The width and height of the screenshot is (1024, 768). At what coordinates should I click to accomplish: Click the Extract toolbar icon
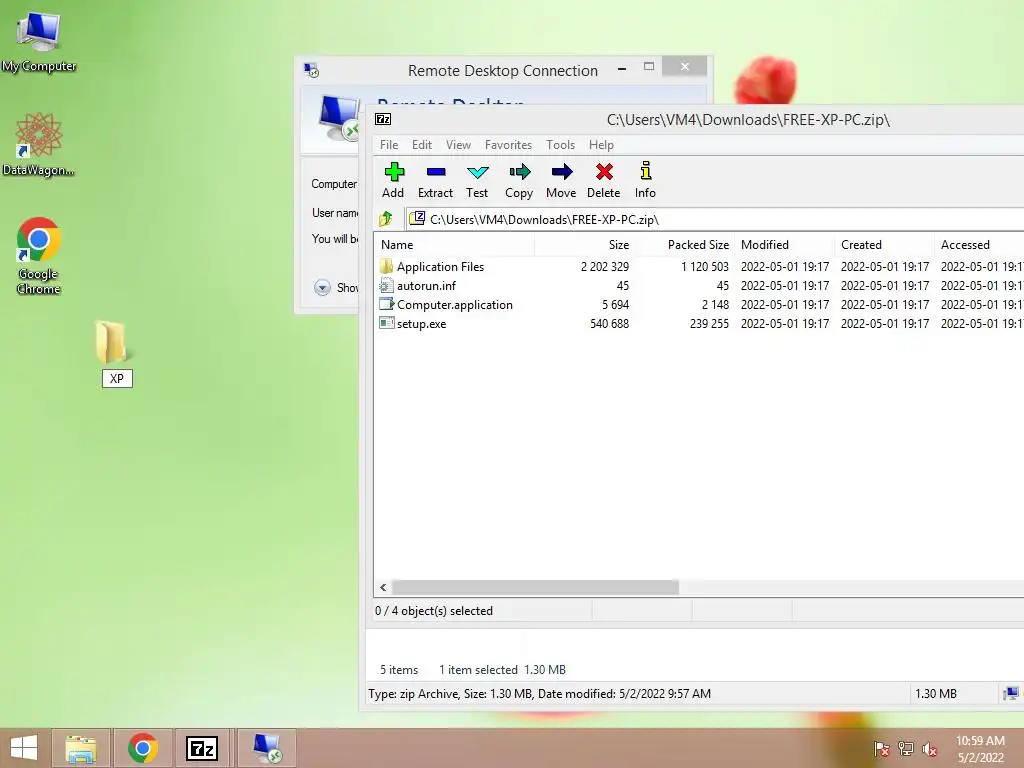click(435, 180)
